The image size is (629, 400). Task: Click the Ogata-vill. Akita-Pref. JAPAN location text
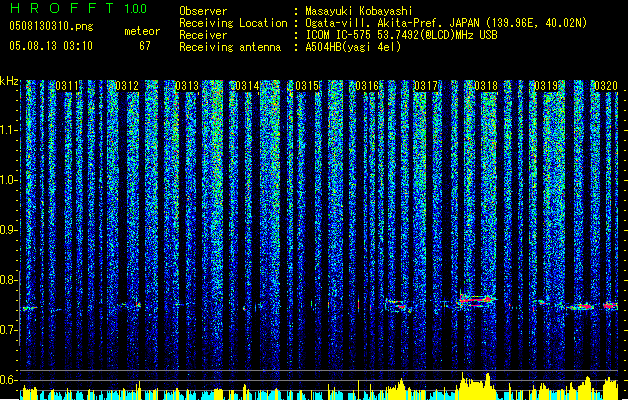click(446, 23)
